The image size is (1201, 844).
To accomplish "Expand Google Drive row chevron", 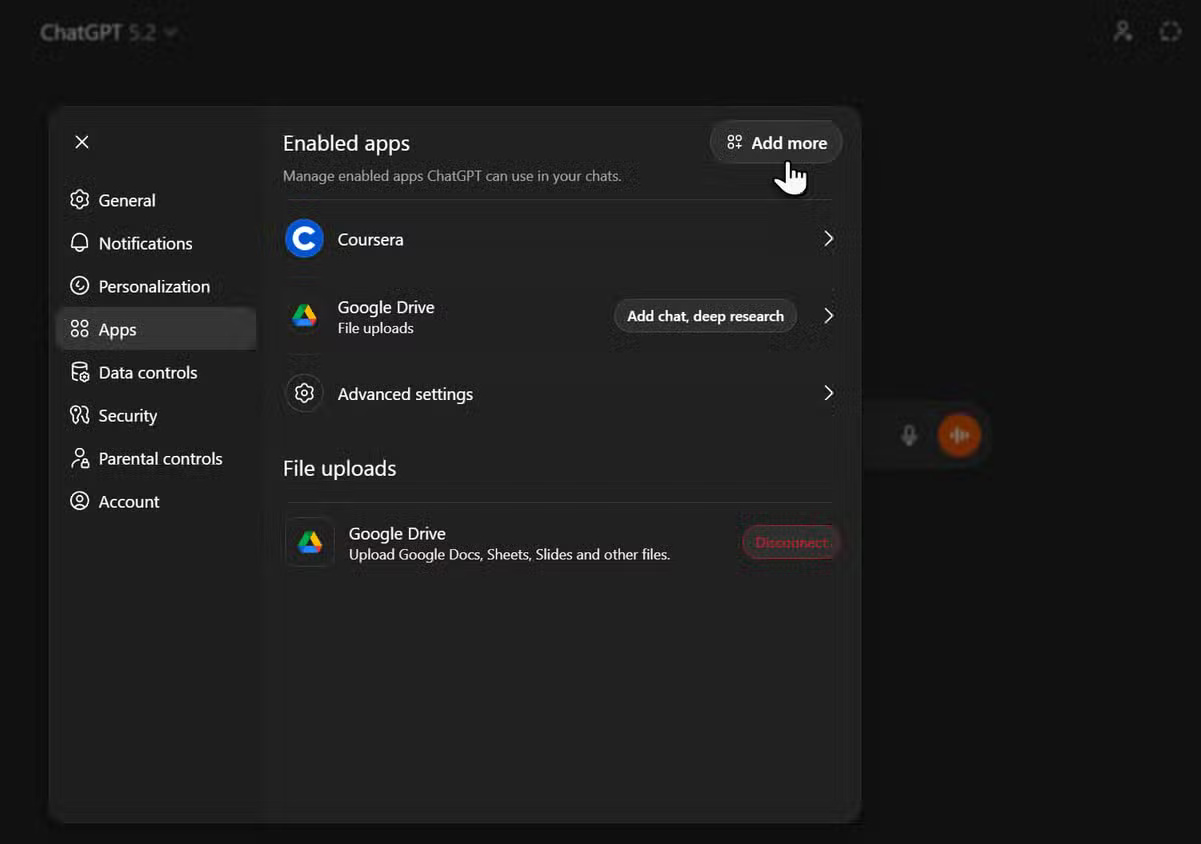I will pyautogui.click(x=828, y=316).
